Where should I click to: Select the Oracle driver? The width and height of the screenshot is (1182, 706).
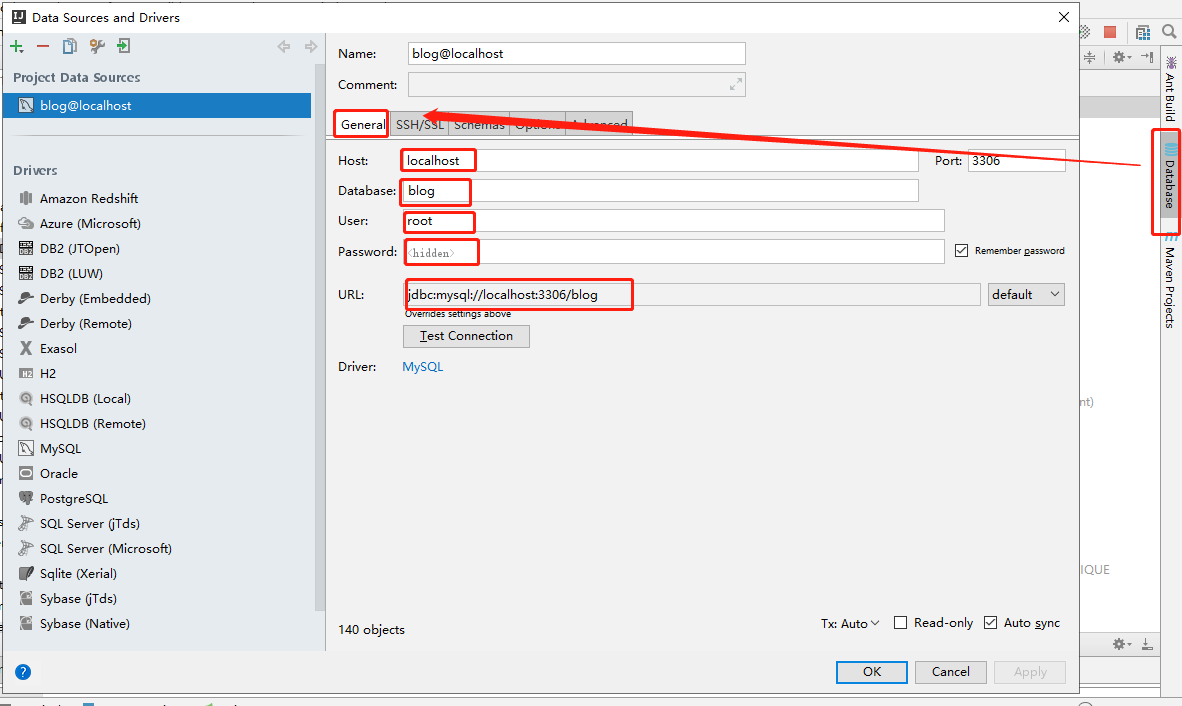click(59, 473)
